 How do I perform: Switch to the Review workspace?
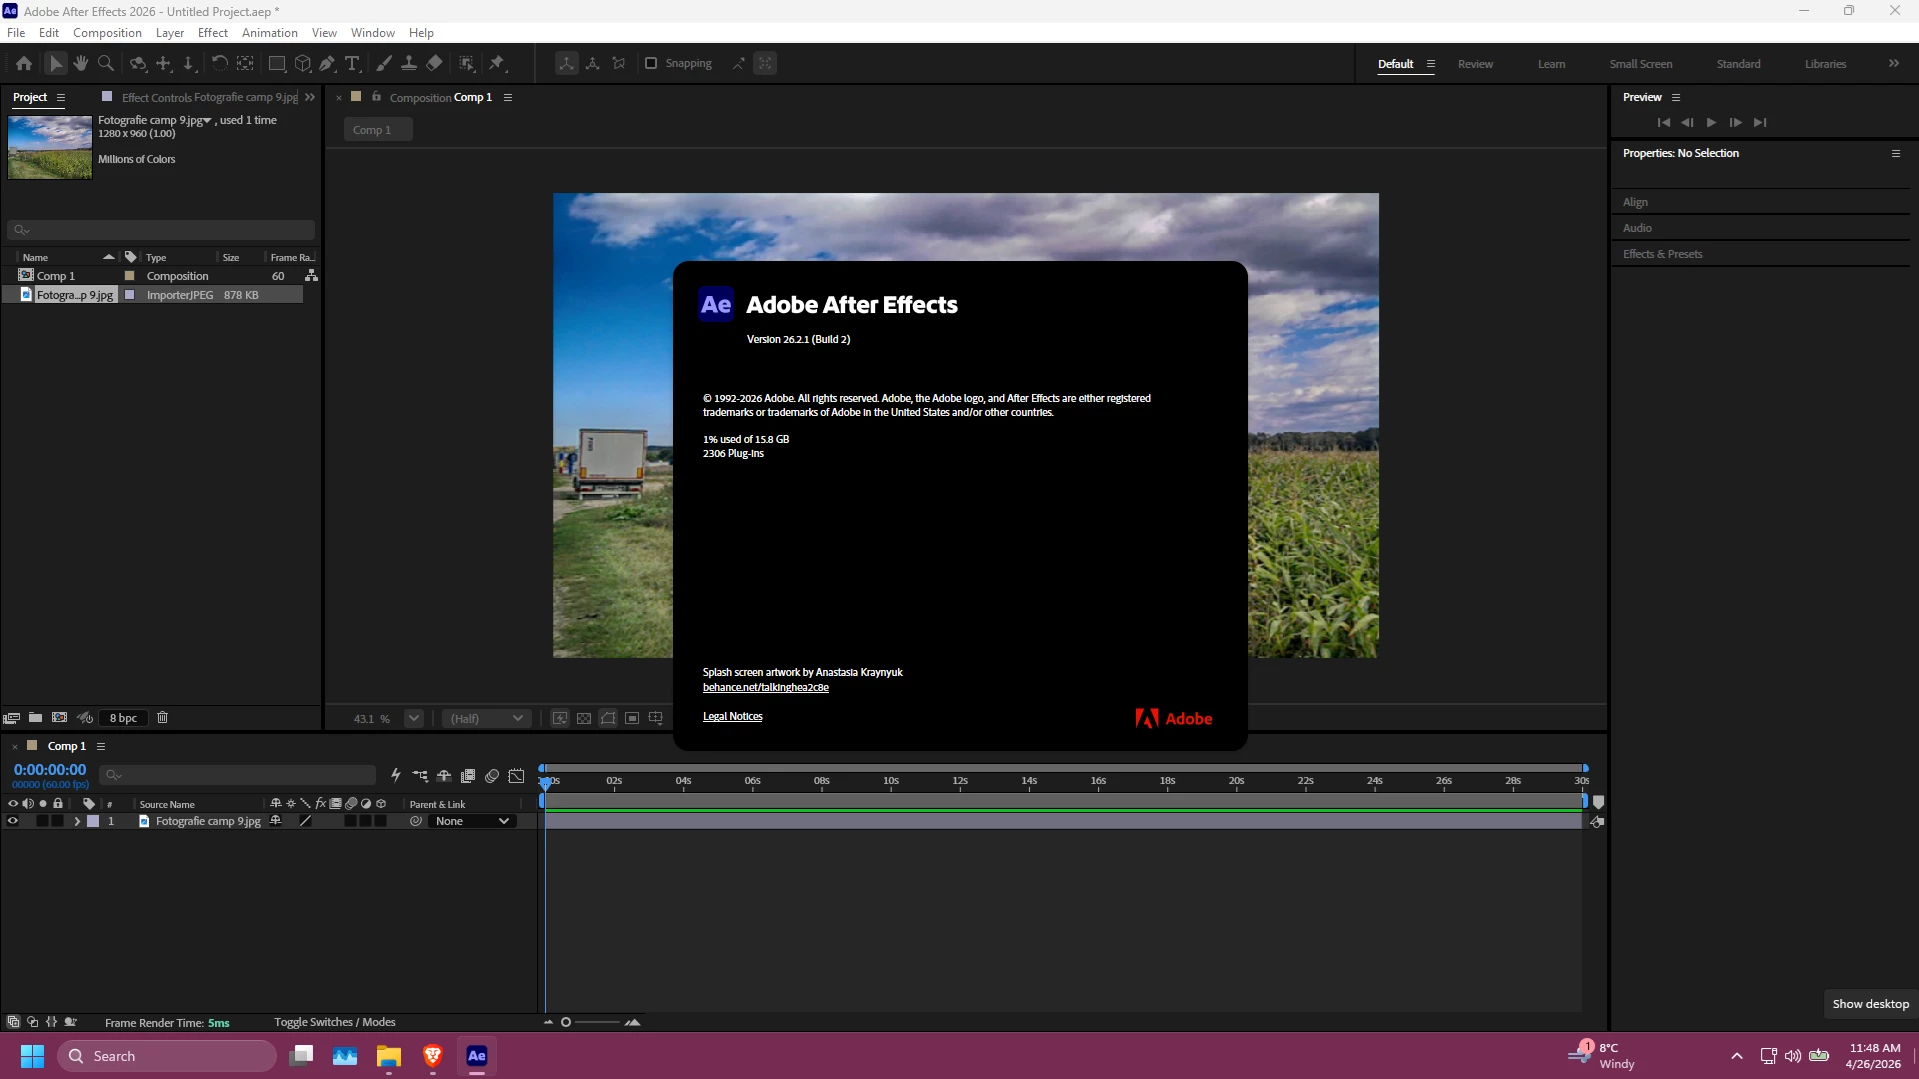click(1475, 64)
